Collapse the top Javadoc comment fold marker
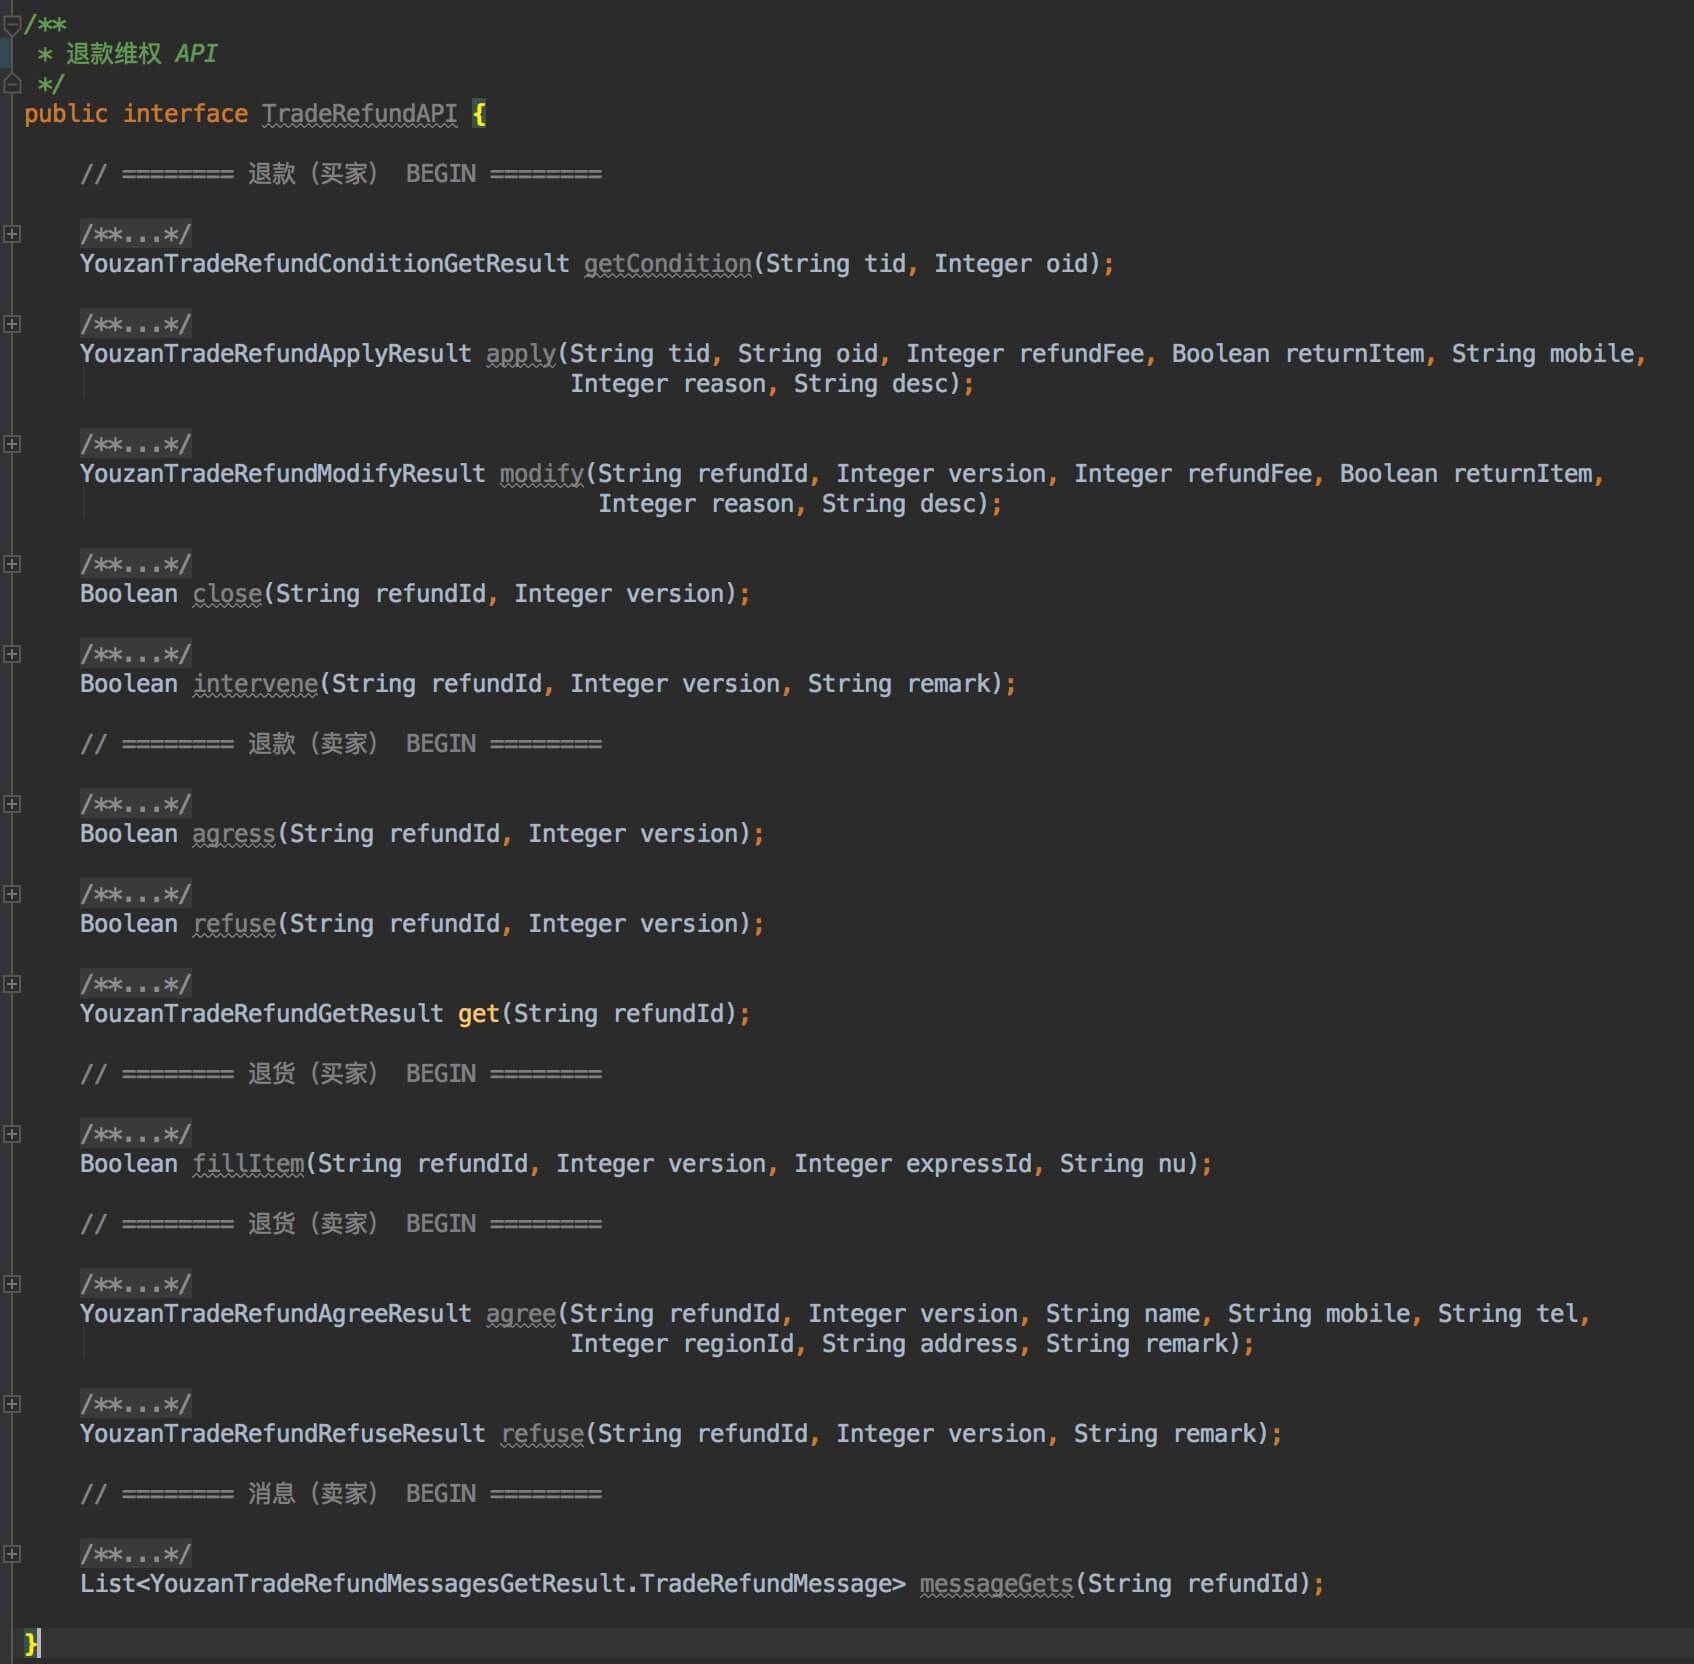The image size is (1694, 1664). click(11, 26)
